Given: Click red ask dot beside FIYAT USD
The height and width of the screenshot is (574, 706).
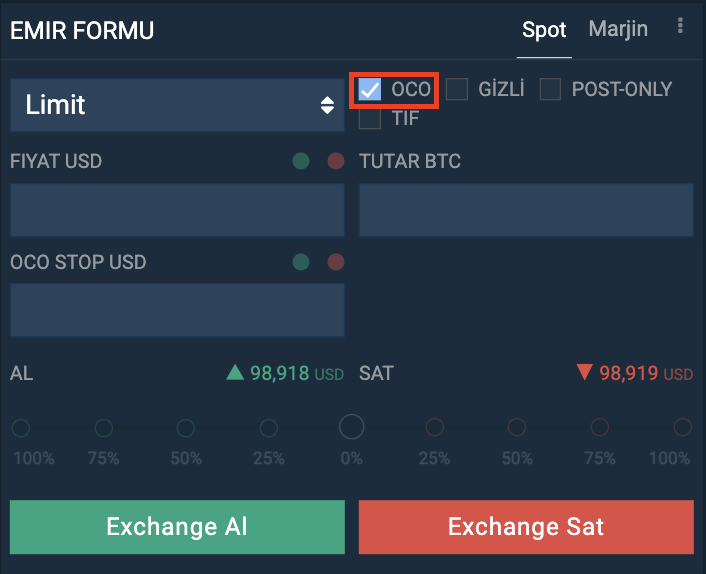Looking at the screenshot, I should coord(336,161).
